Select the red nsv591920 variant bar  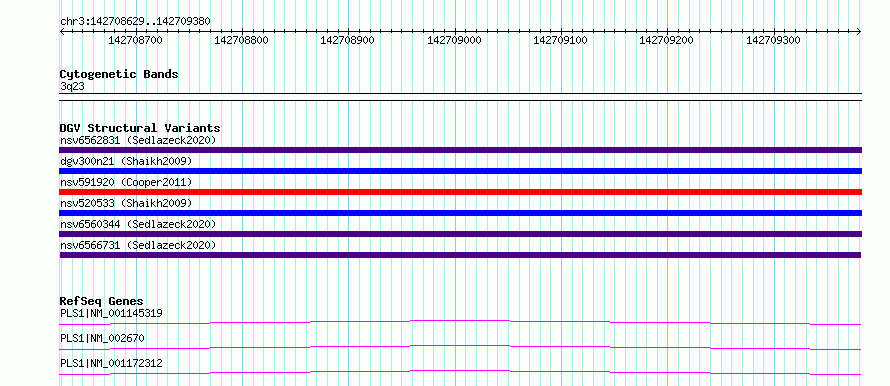click(461, 192)
